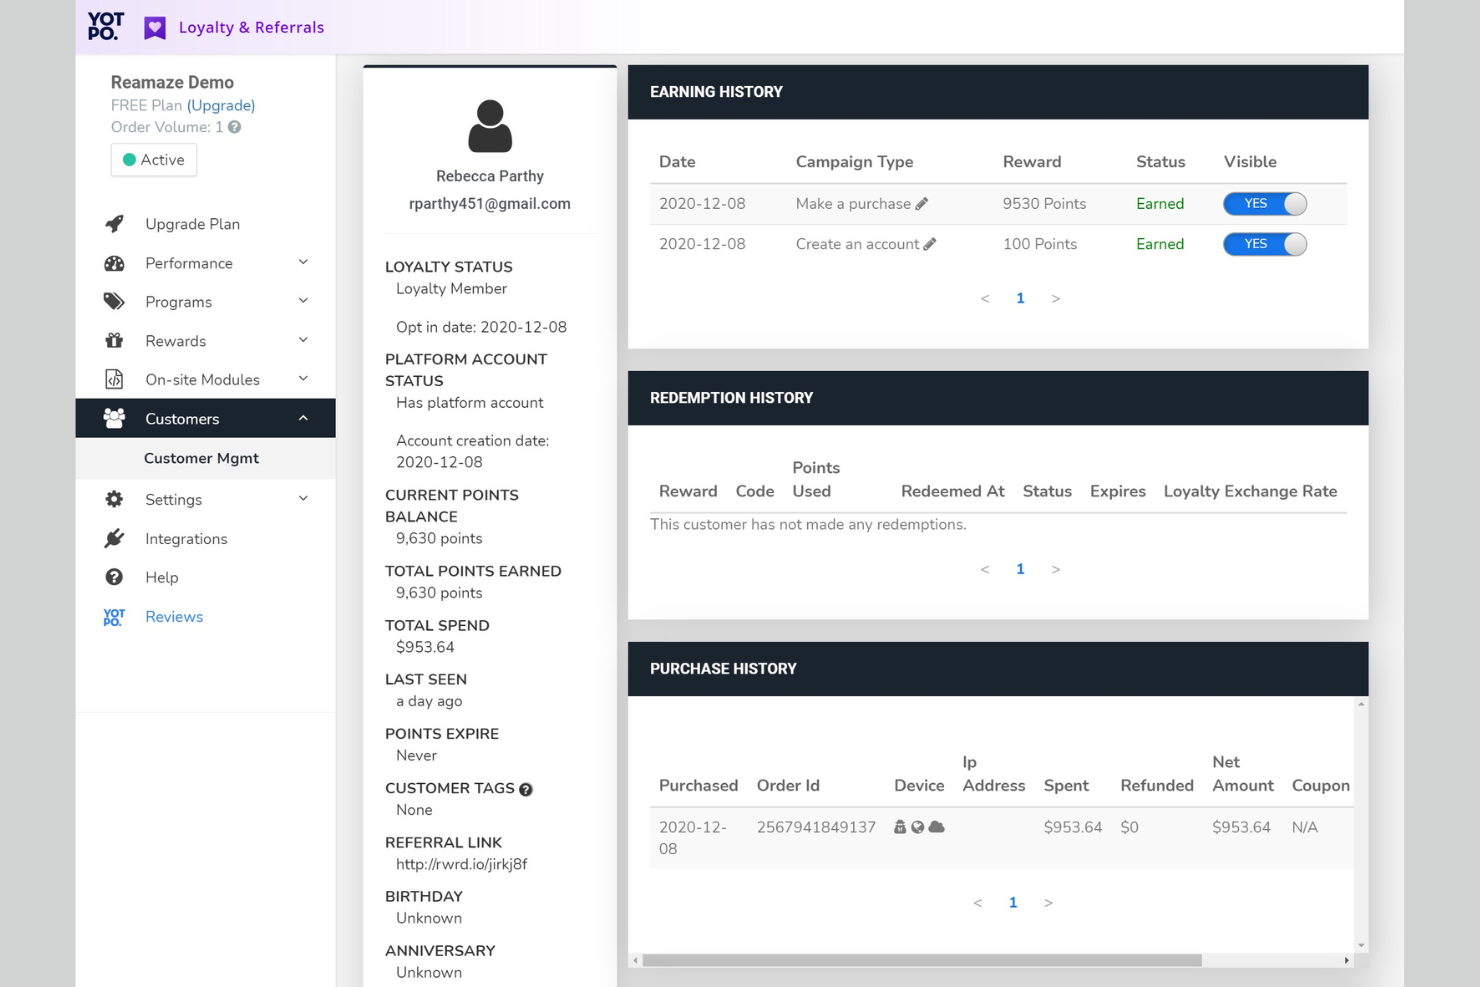This screenshot has height=987, width=1480.
Task: Click the Customer Tags help icon
Action: tap(526, 789)
